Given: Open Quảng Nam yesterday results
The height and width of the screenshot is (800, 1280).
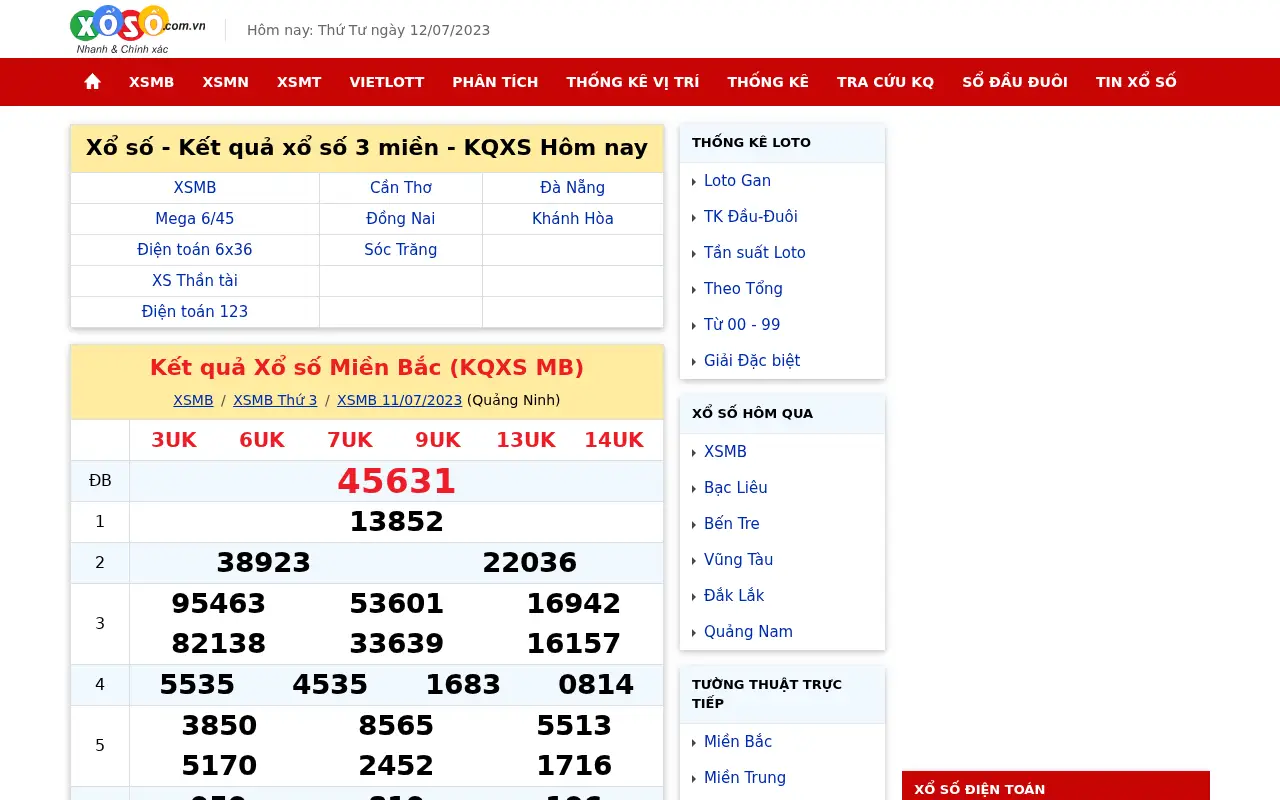Looking at the screenshot, I should pos(748,632).
